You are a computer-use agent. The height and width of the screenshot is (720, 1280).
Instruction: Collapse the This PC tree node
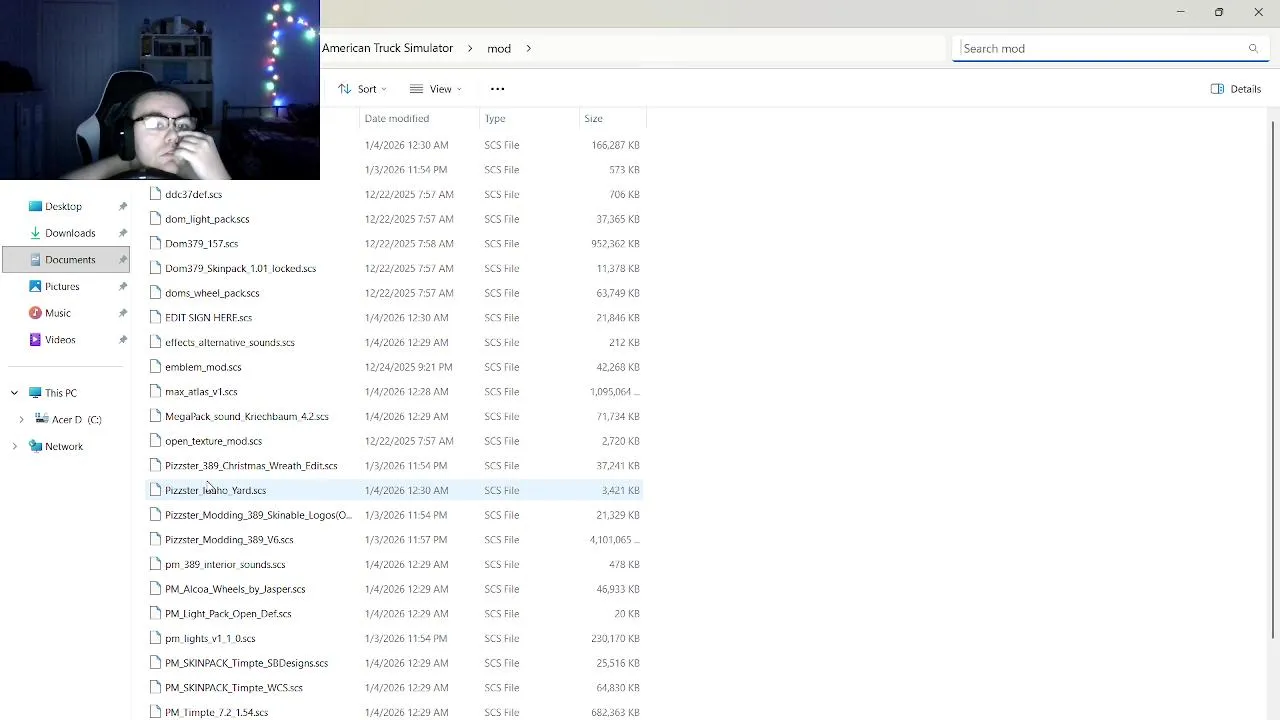(14, 393)
